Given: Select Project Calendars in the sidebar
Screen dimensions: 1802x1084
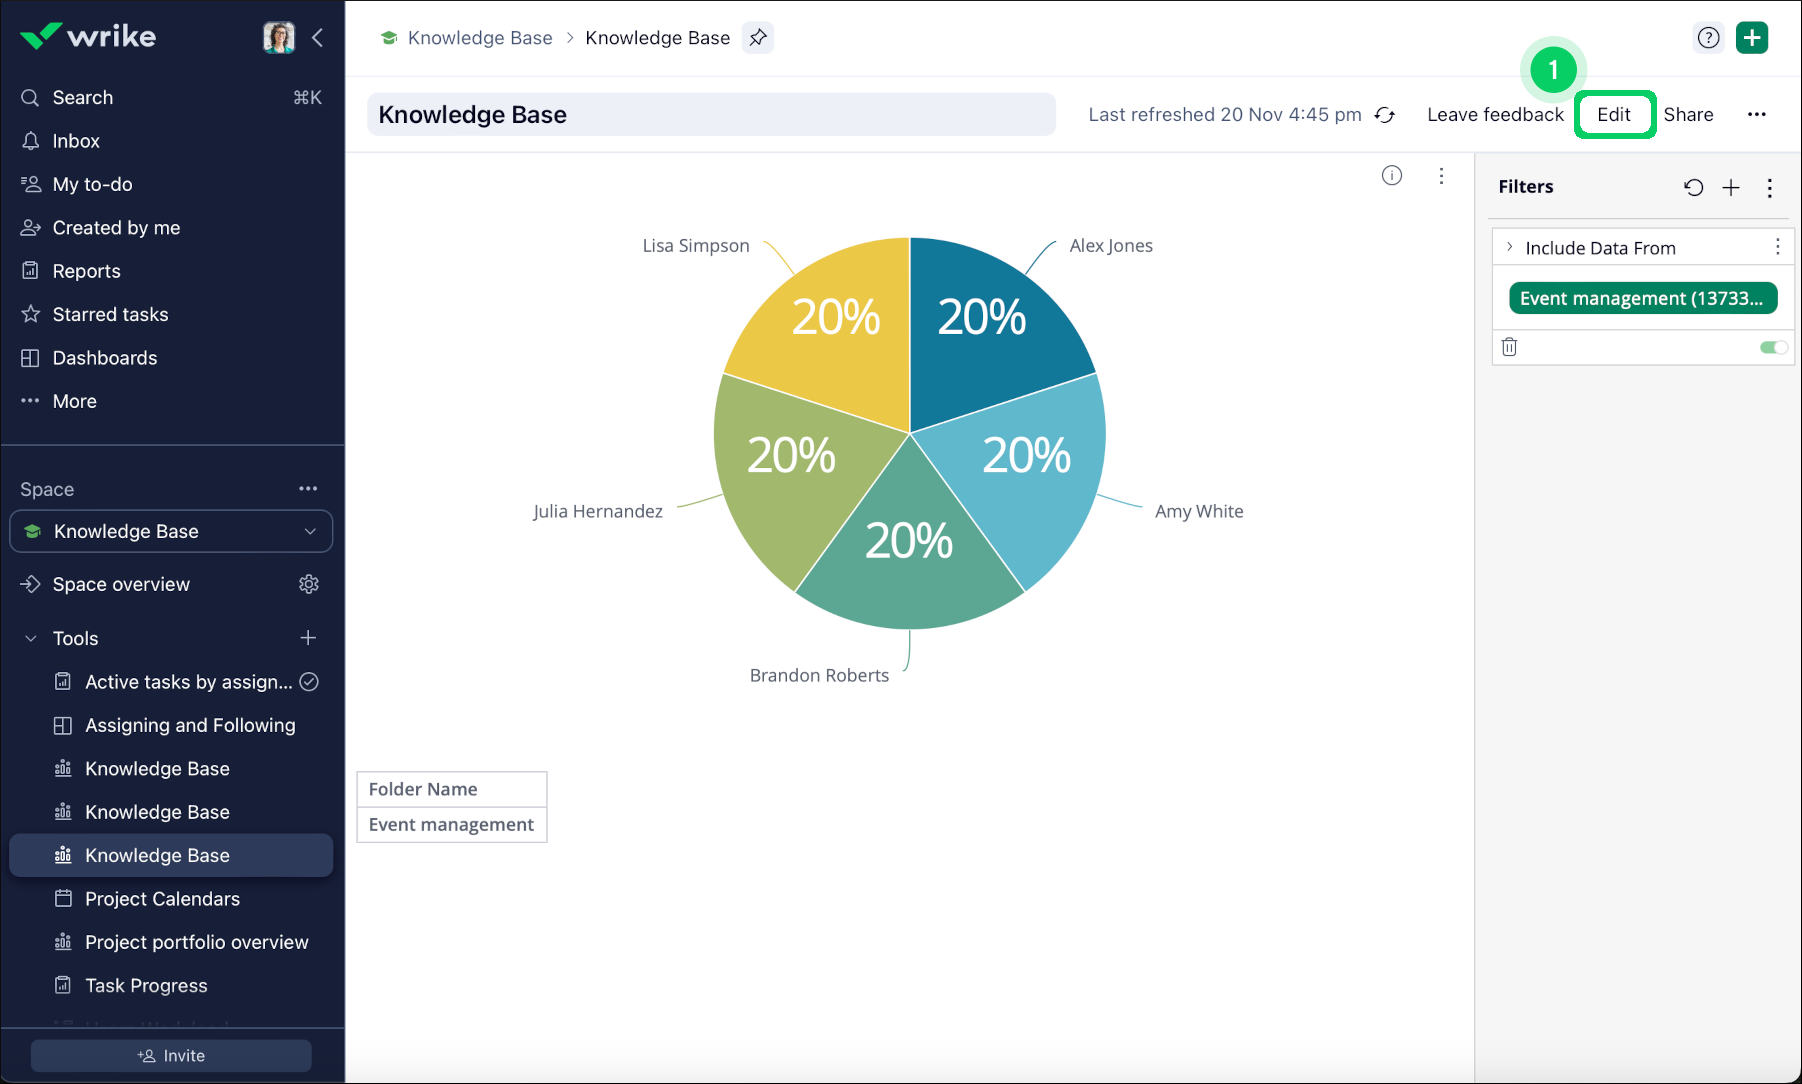Looking at the screenshot, I should click(x=162, y=898).
